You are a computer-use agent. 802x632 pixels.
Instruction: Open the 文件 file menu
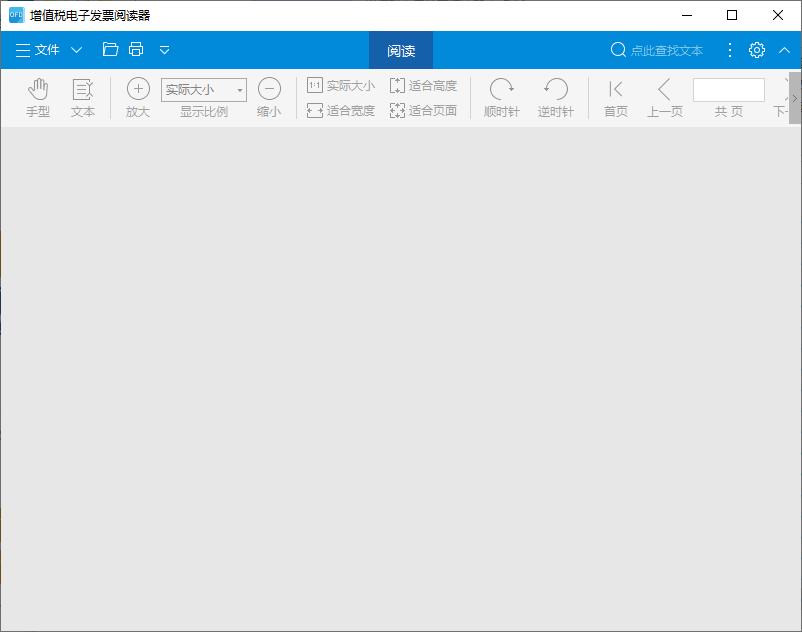click(x=37, y=50)
